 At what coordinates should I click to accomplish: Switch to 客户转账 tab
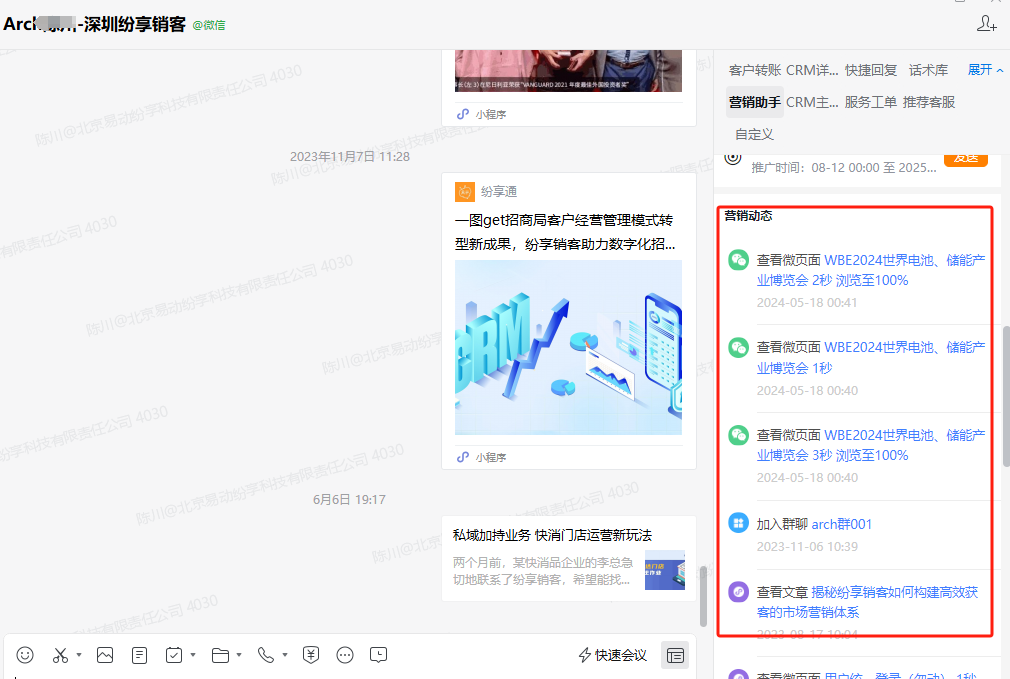tap(755, 70)
